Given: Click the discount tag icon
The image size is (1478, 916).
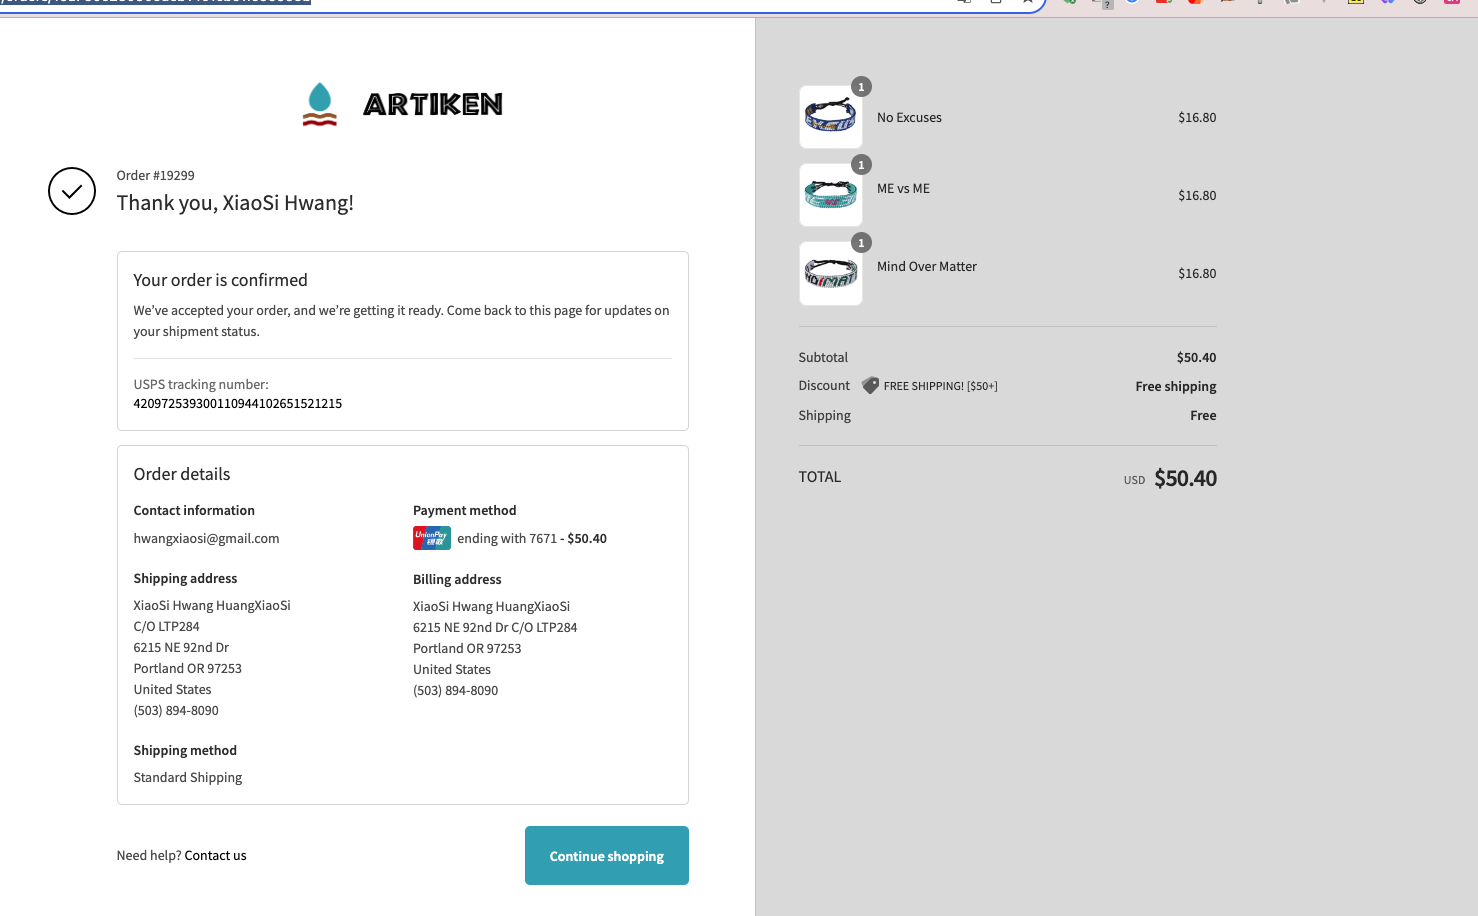Looking at the screenshot, I should pos(870,385).
